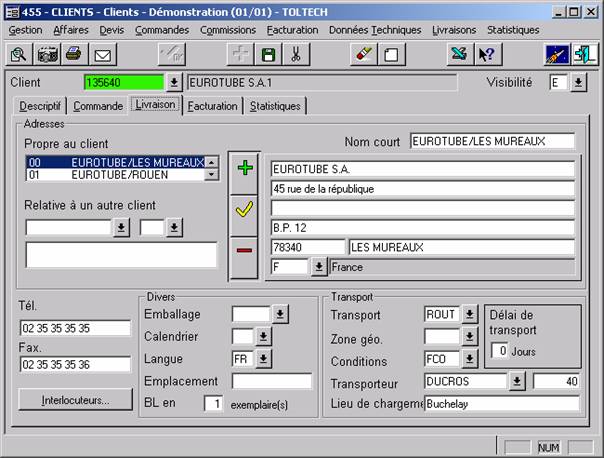The width and height of the screenshot is (604, 458).
Task: Click the address list scroll up arrow
Action: (211, 162)
